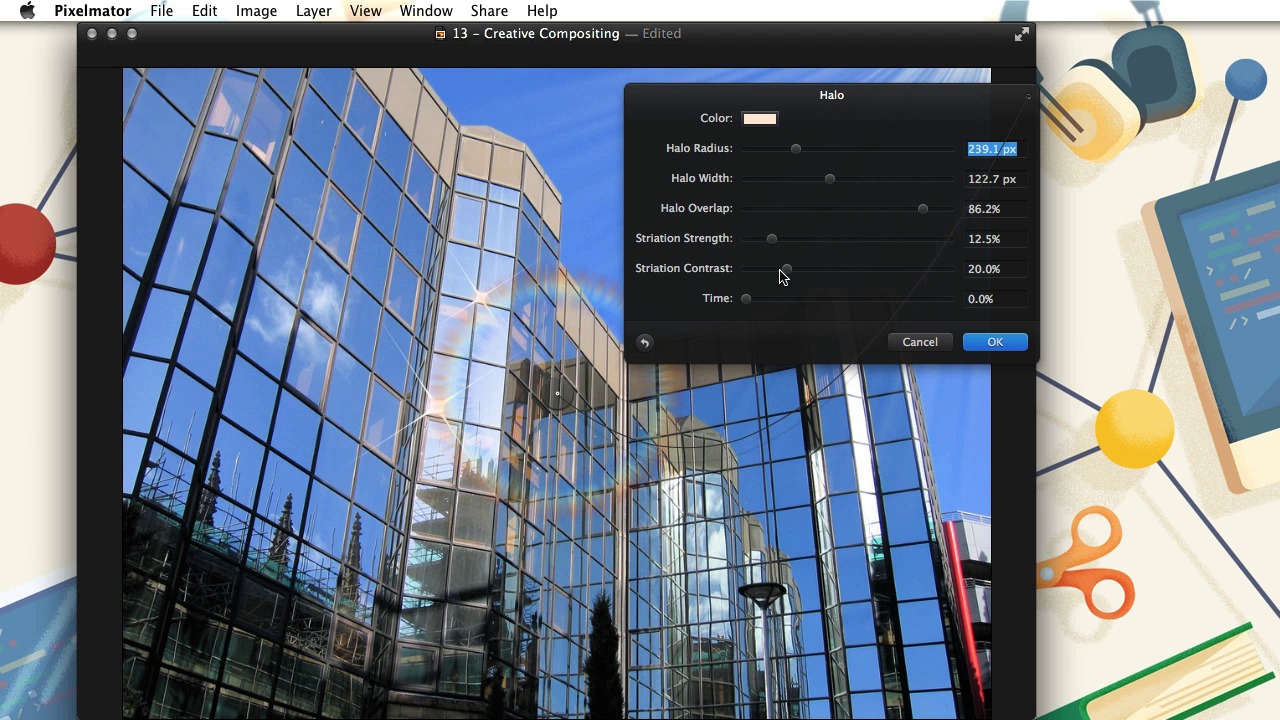The height and width of the screenshot is (720, 1280).
Task: Open the Pixelmator application menu
Action: point(92,11)
